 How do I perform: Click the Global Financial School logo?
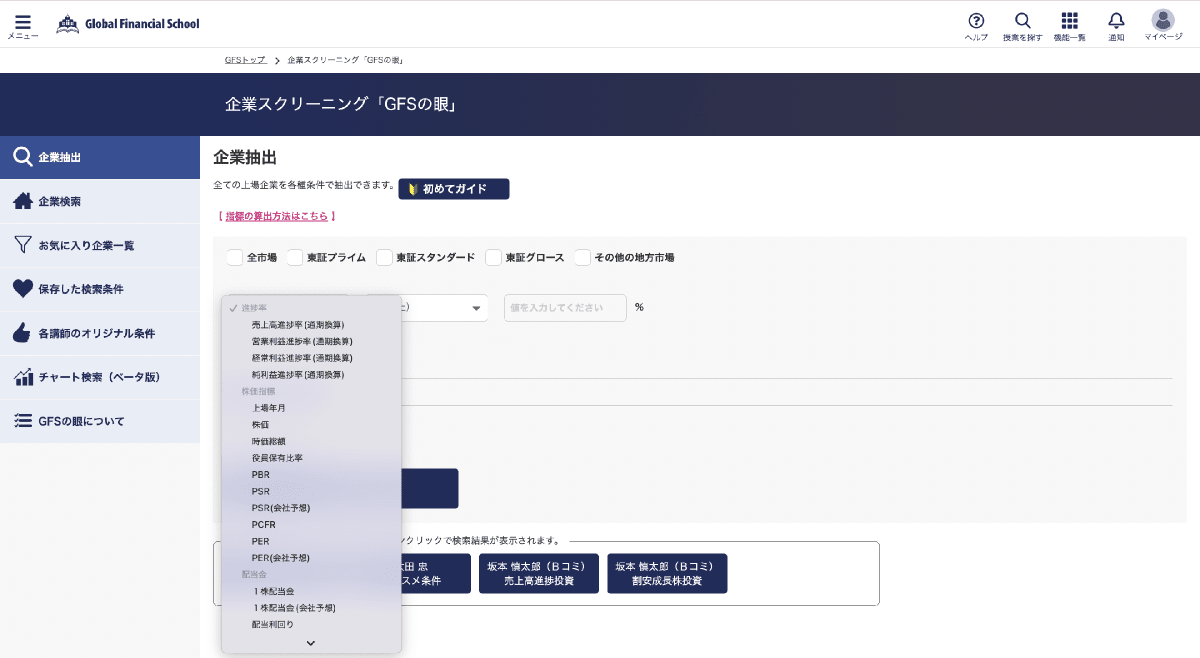[x=128, y=23]
